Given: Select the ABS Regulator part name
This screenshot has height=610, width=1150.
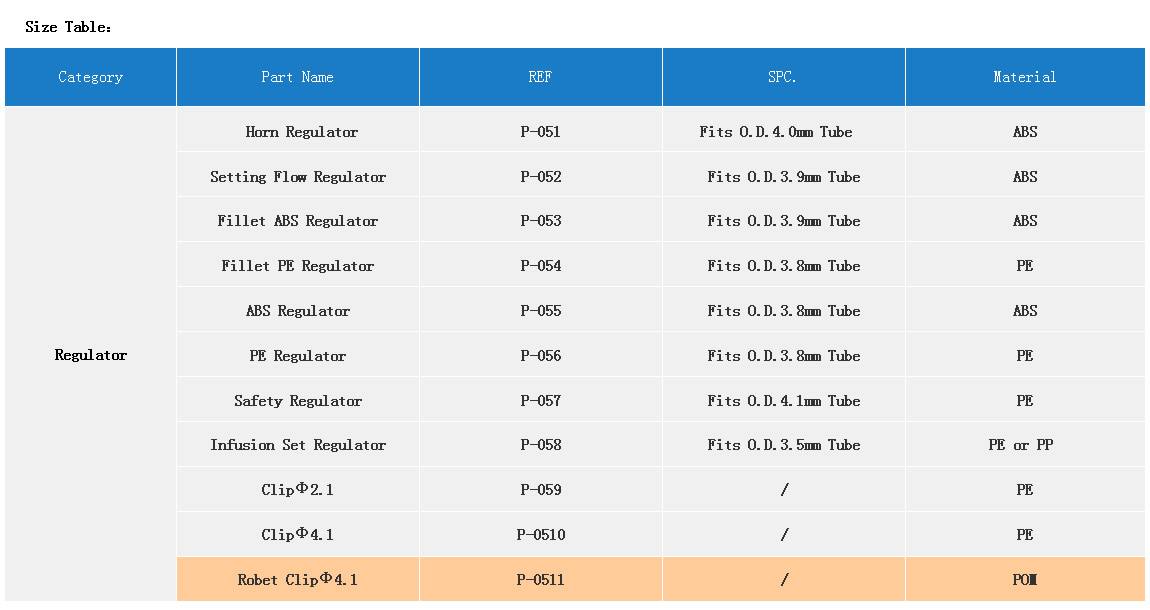Looking at the screenshot, I should point(298,311).
